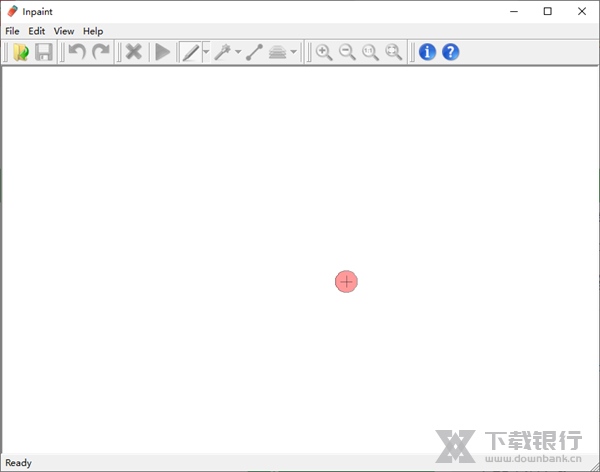Click the Save floppy disk icon
600x472 pixels.
[x=44, y=52]
